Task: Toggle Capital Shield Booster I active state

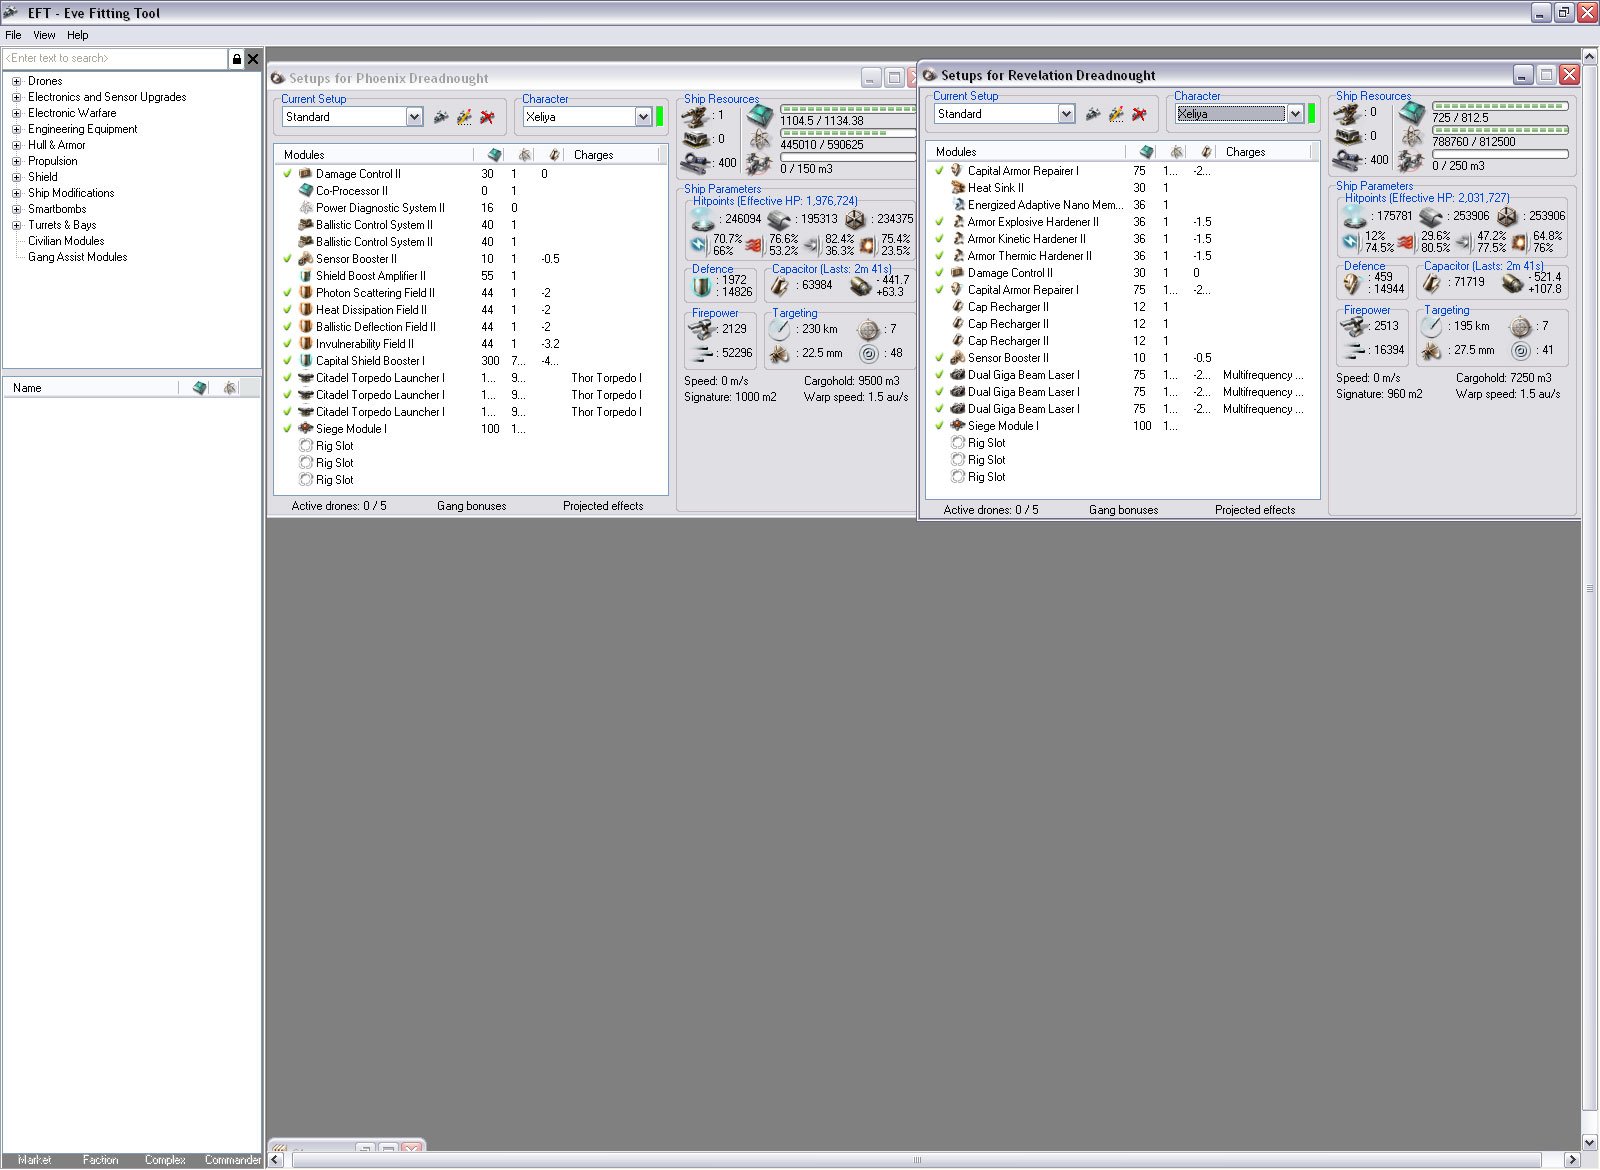Action: tap(288, 361)
